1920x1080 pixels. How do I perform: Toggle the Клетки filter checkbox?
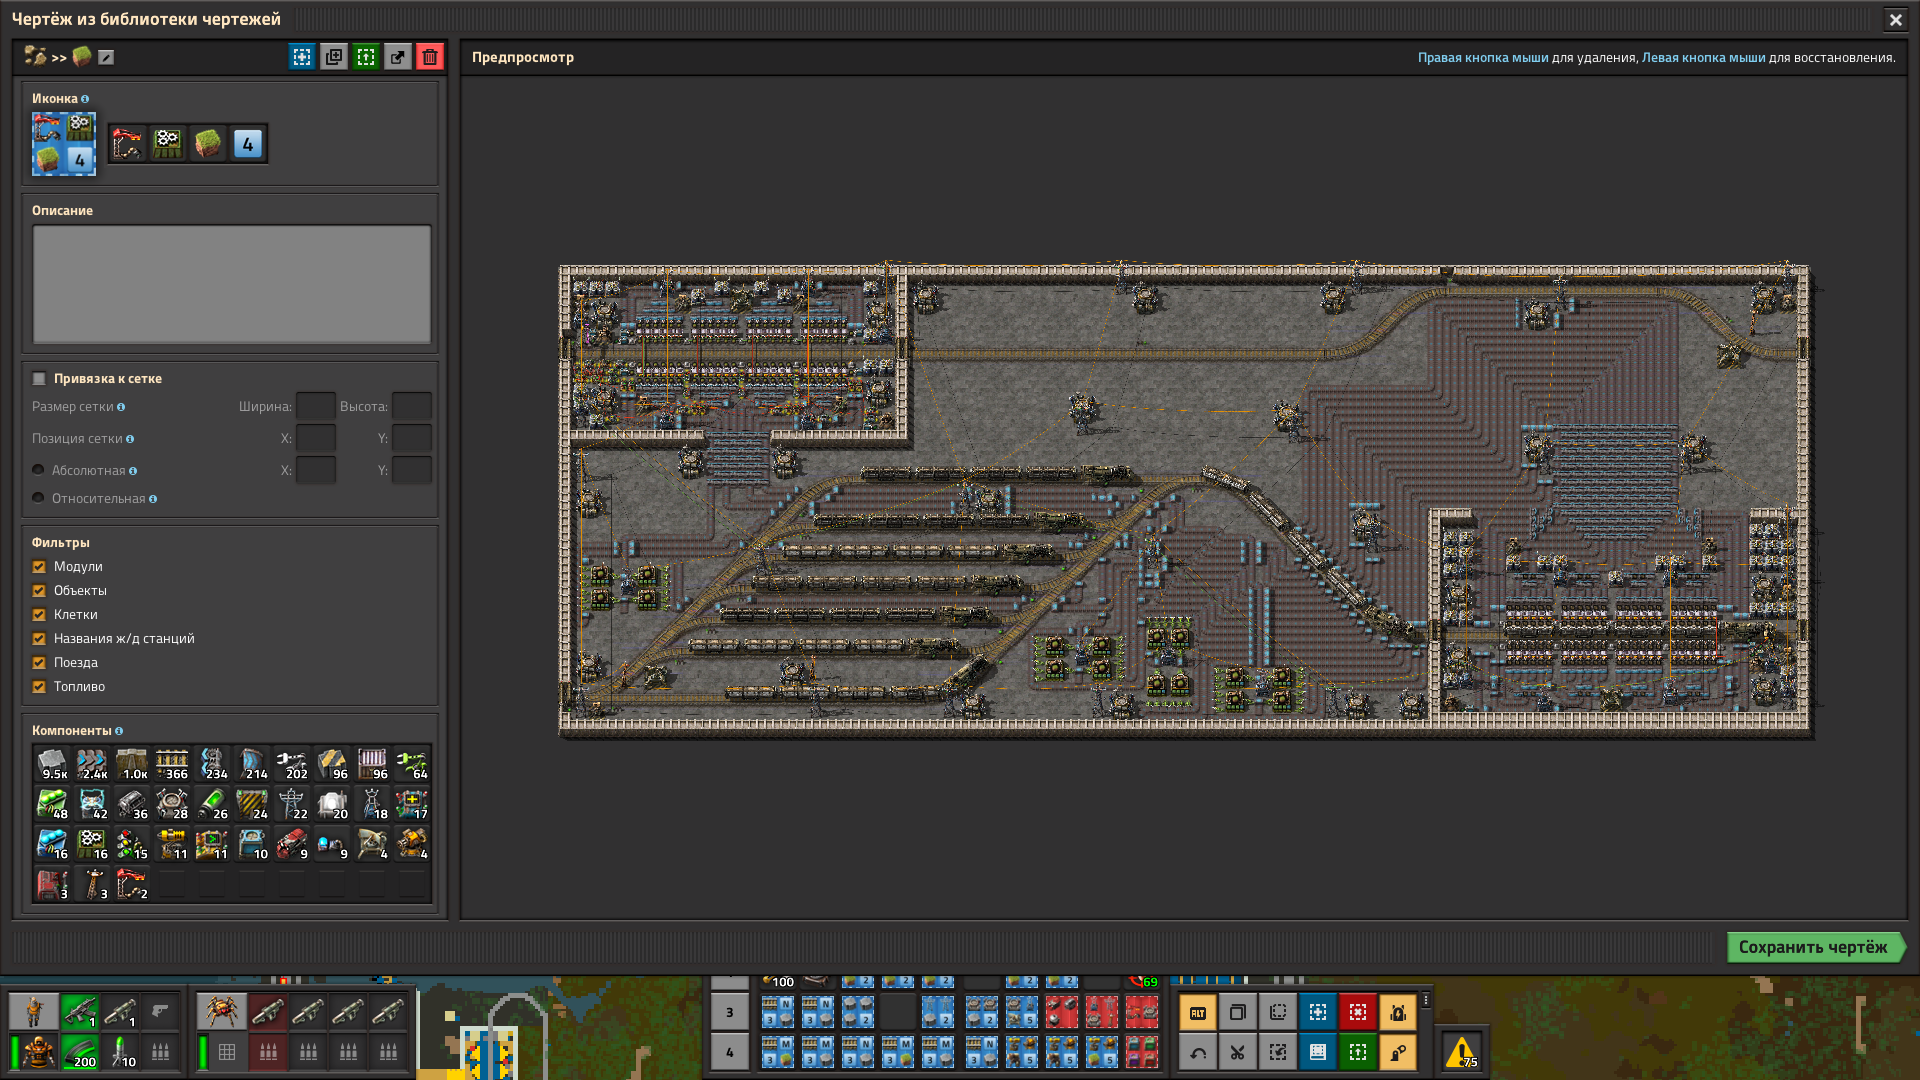coord(39,614)
